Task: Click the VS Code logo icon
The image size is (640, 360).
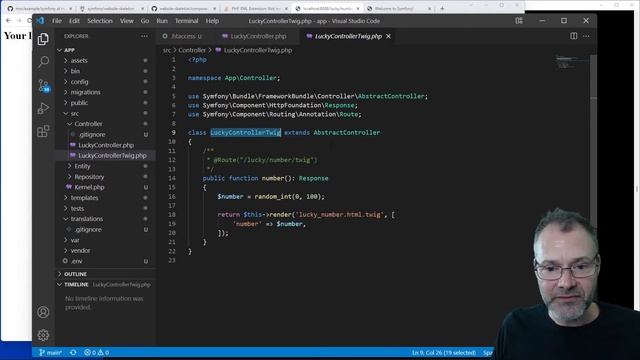Action: 40,21
